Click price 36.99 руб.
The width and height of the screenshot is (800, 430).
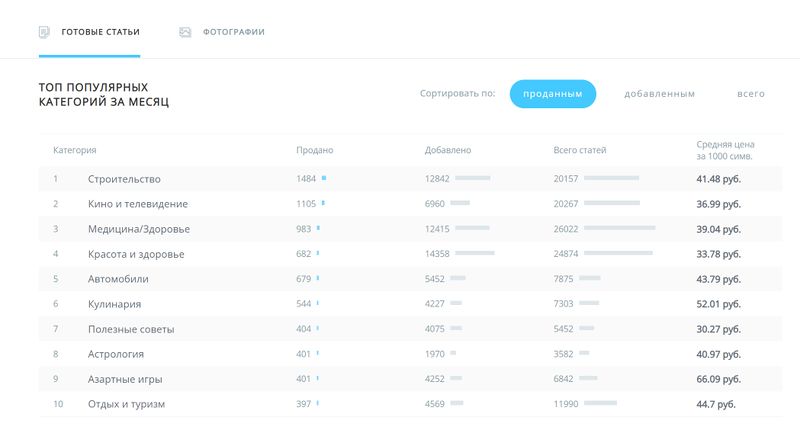pos(718,204)
